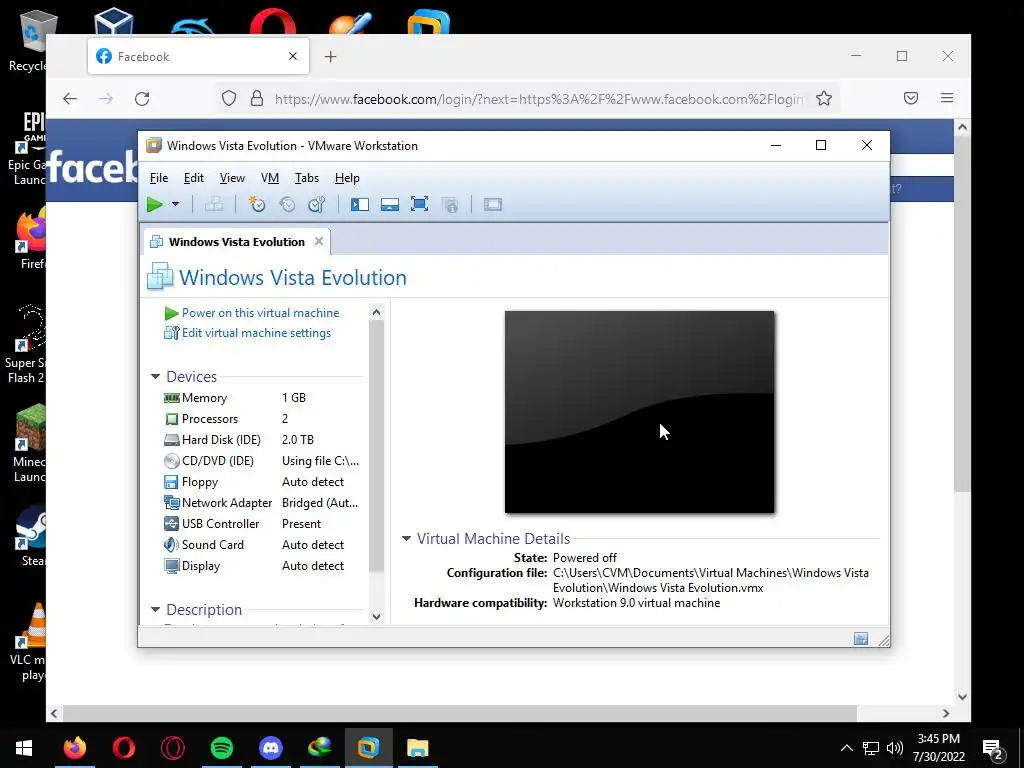
Task: Click the '2.0 TB' hard disk value
Action: pos(298,440)
